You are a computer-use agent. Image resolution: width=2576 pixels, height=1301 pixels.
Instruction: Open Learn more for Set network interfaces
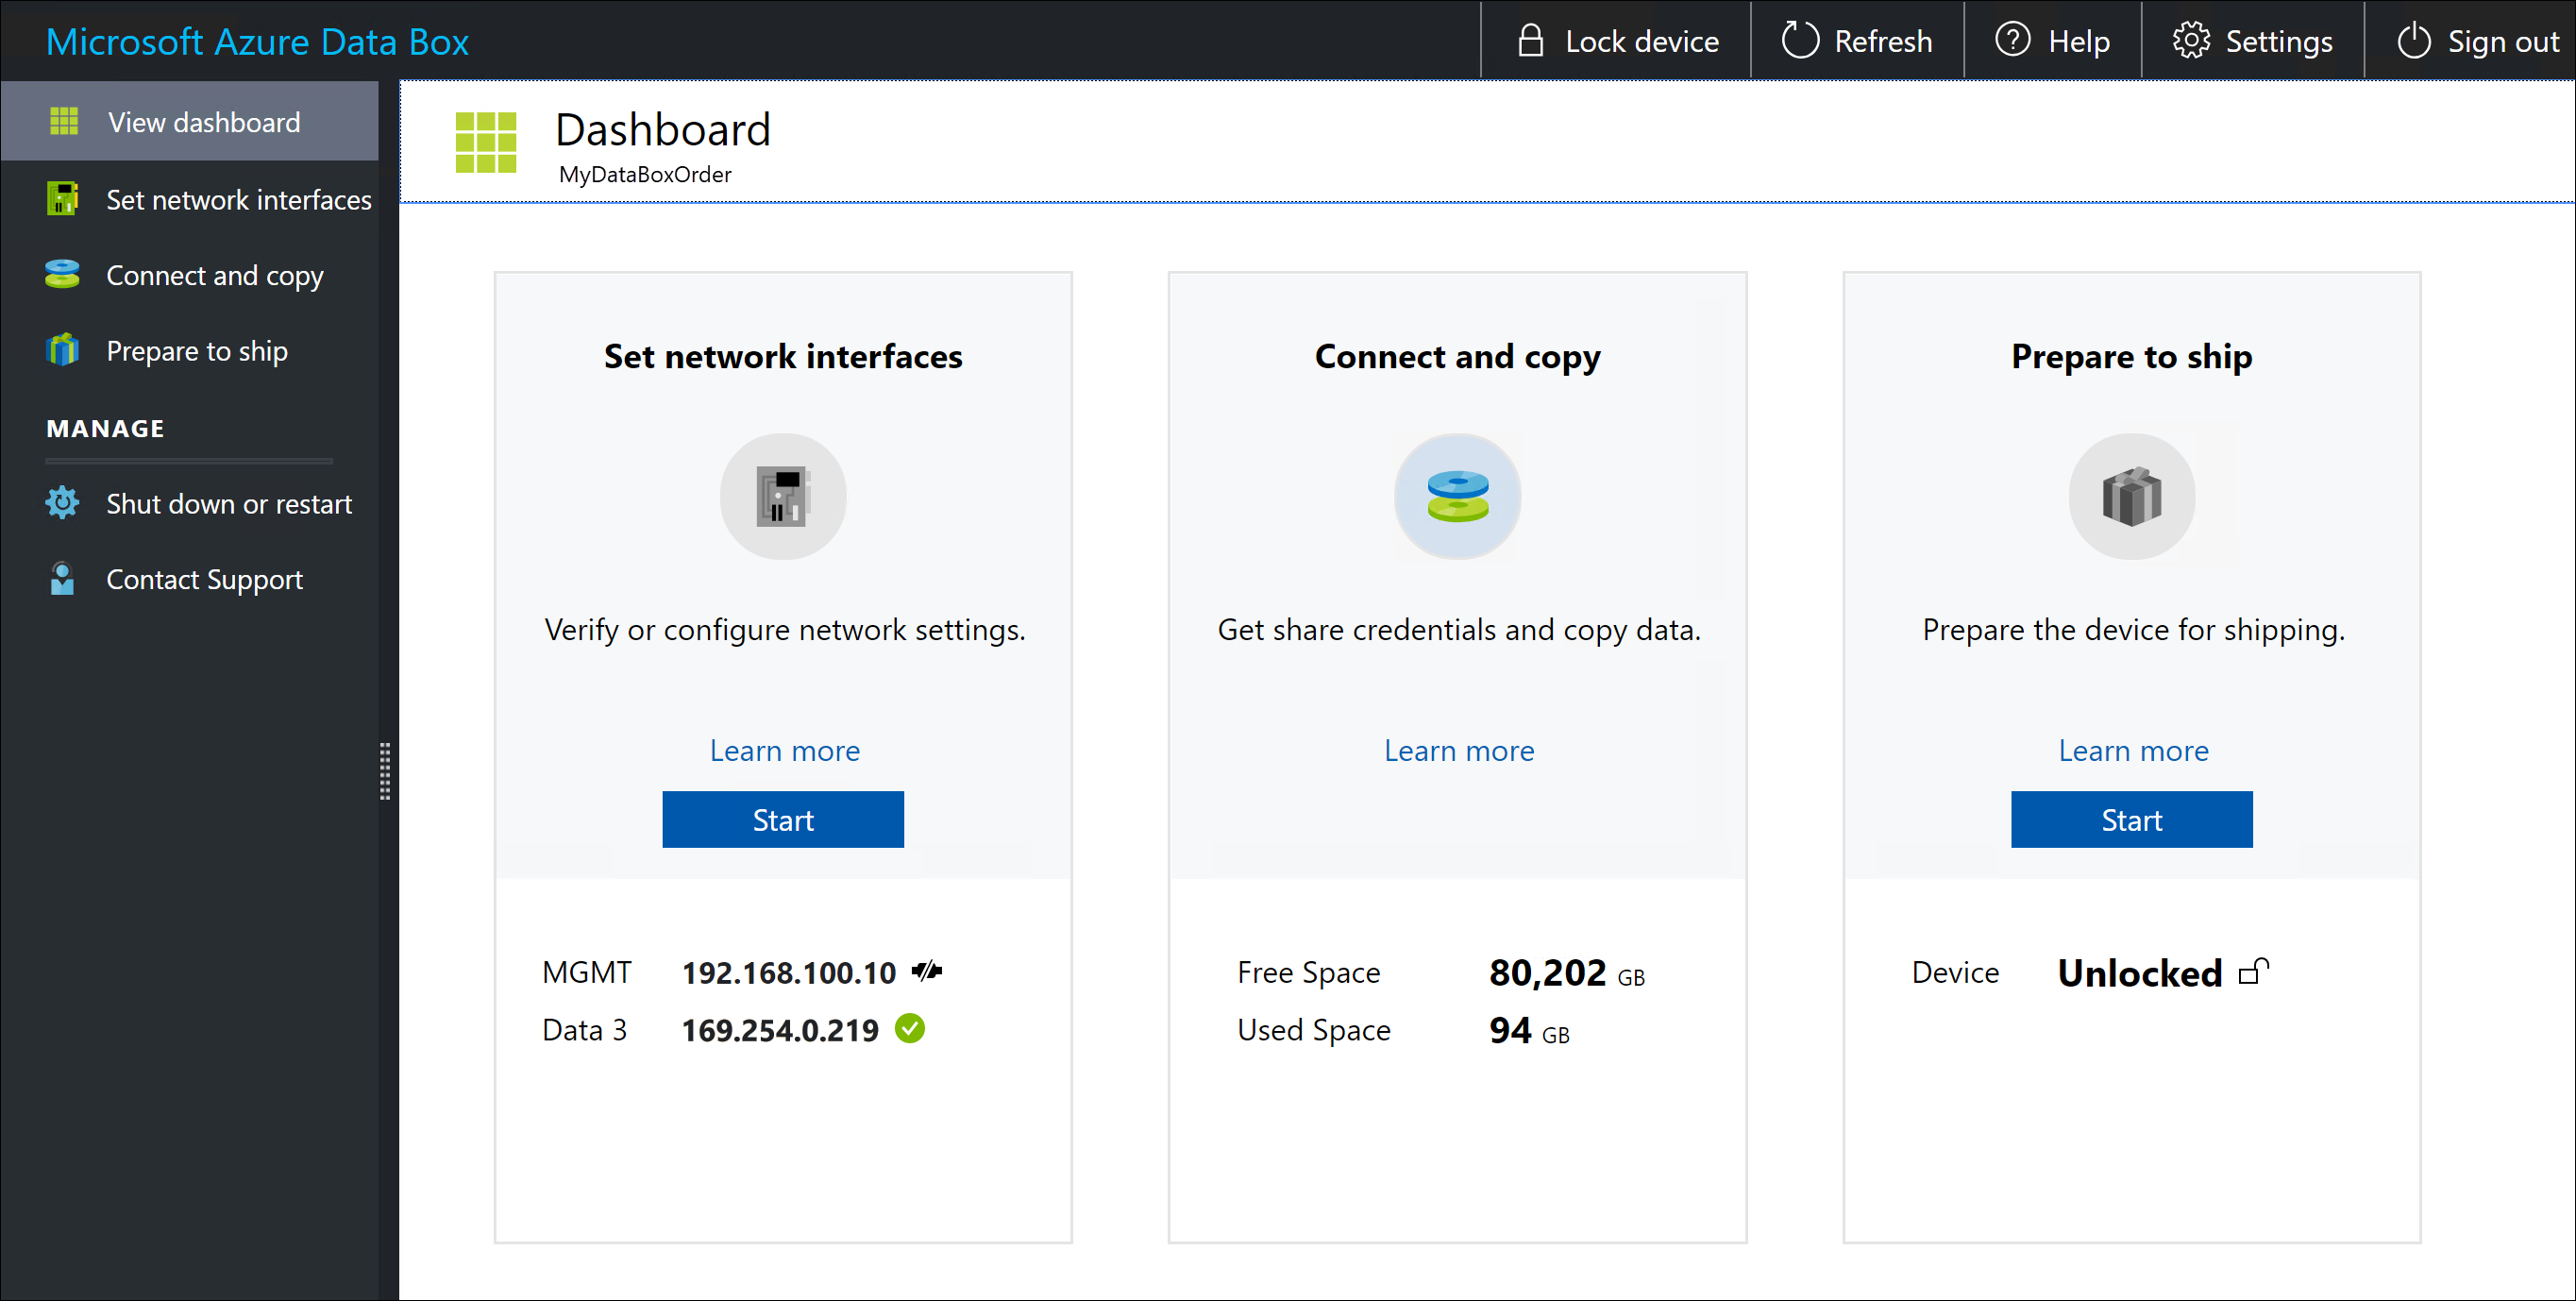pos(784,750)
